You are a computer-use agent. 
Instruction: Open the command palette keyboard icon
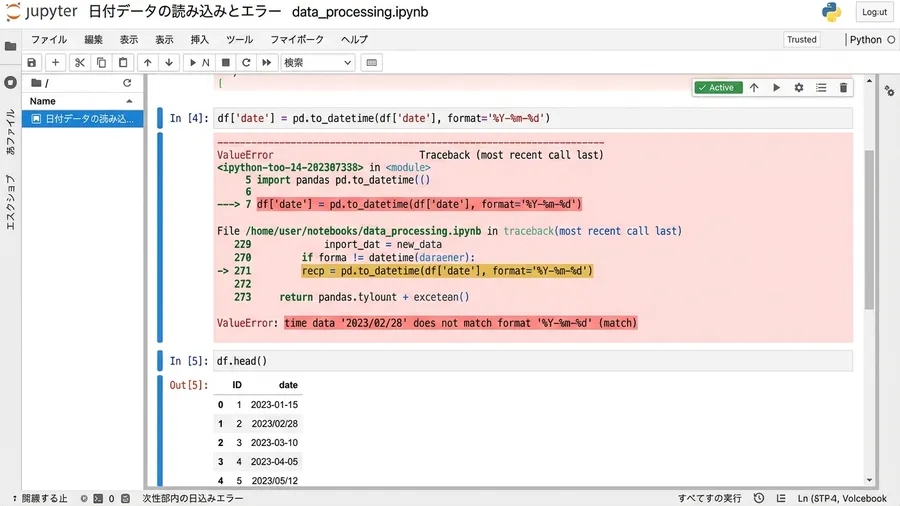point(371,63)
